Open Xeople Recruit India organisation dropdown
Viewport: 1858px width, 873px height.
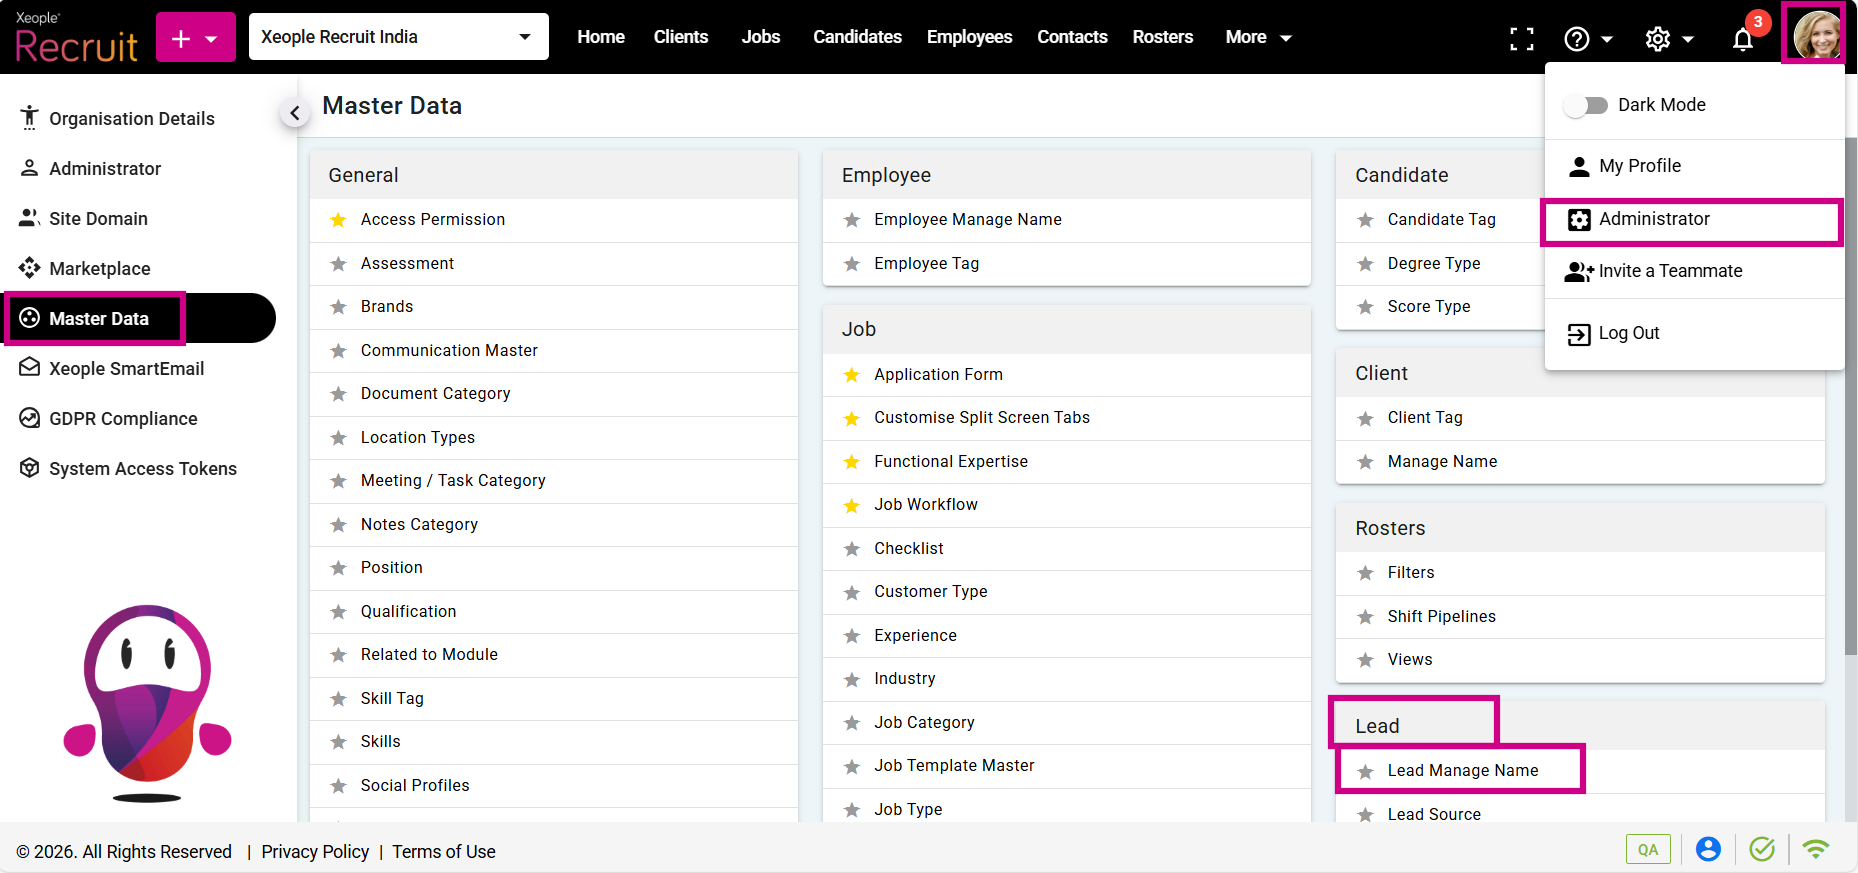pos(398,37)
